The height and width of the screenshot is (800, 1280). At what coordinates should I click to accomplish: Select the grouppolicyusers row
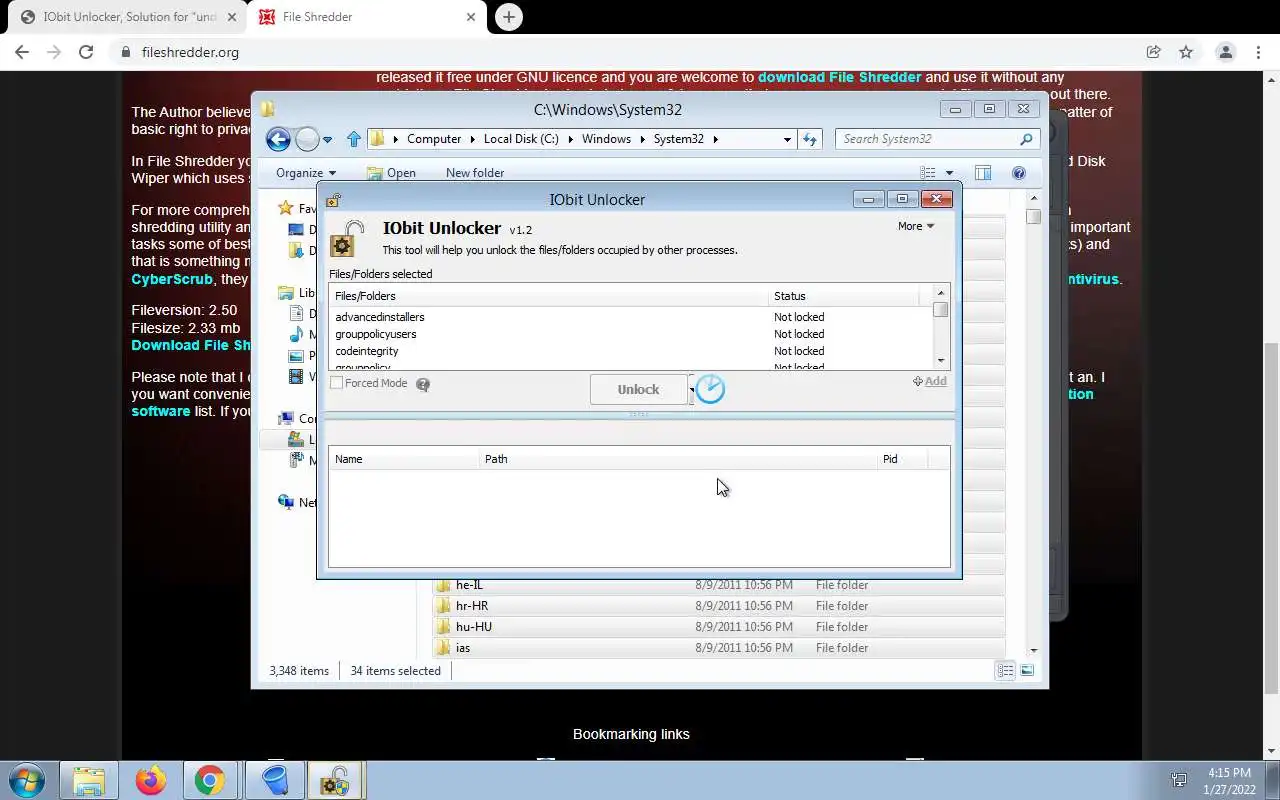pyautogui.click(x=630, y=334)
